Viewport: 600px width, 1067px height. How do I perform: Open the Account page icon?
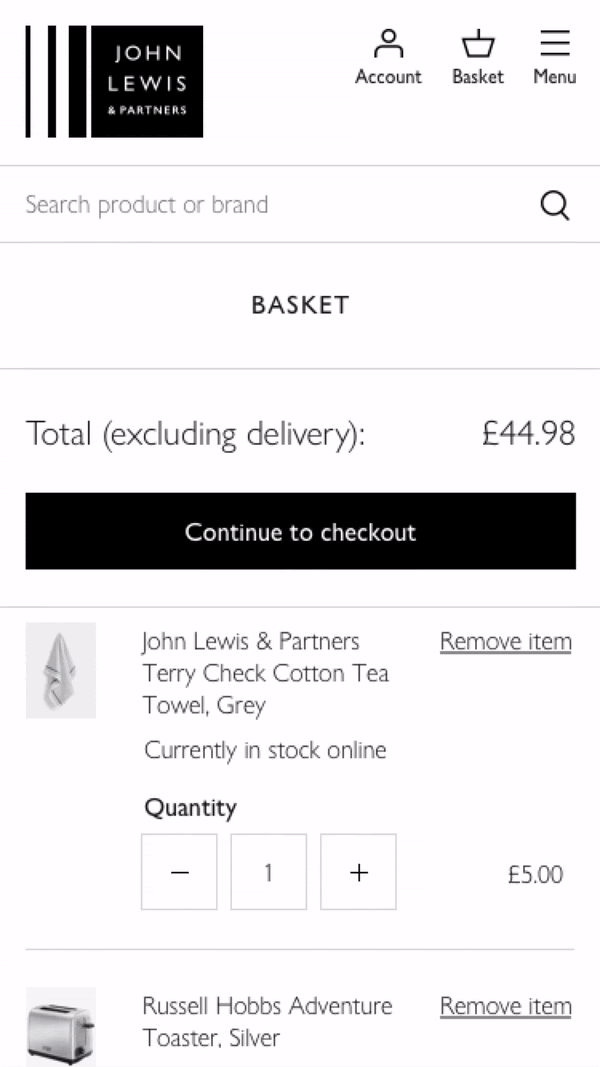click(388, 58)
